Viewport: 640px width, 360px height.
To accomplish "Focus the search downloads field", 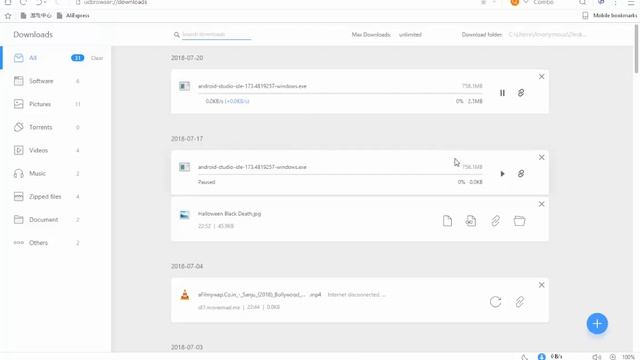I will pyautogui.click(x=216, y=34).
